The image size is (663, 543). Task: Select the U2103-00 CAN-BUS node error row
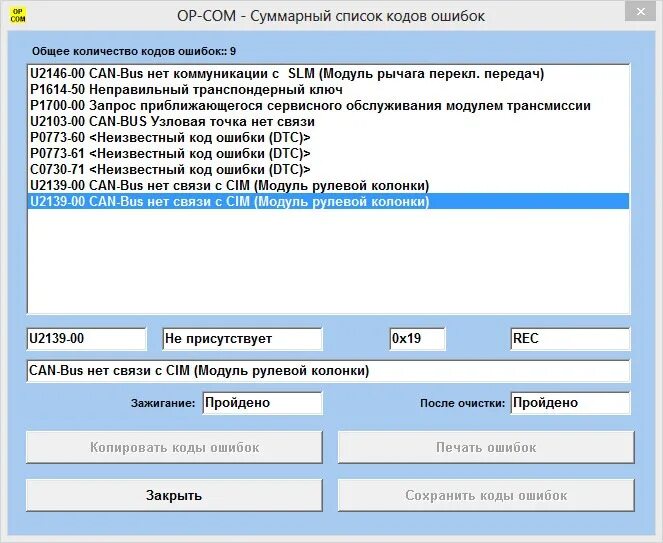pos(329,122)
